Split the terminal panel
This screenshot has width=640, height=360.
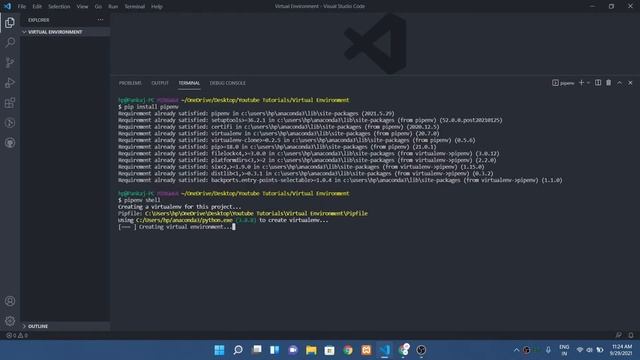[x=598, y=82]
